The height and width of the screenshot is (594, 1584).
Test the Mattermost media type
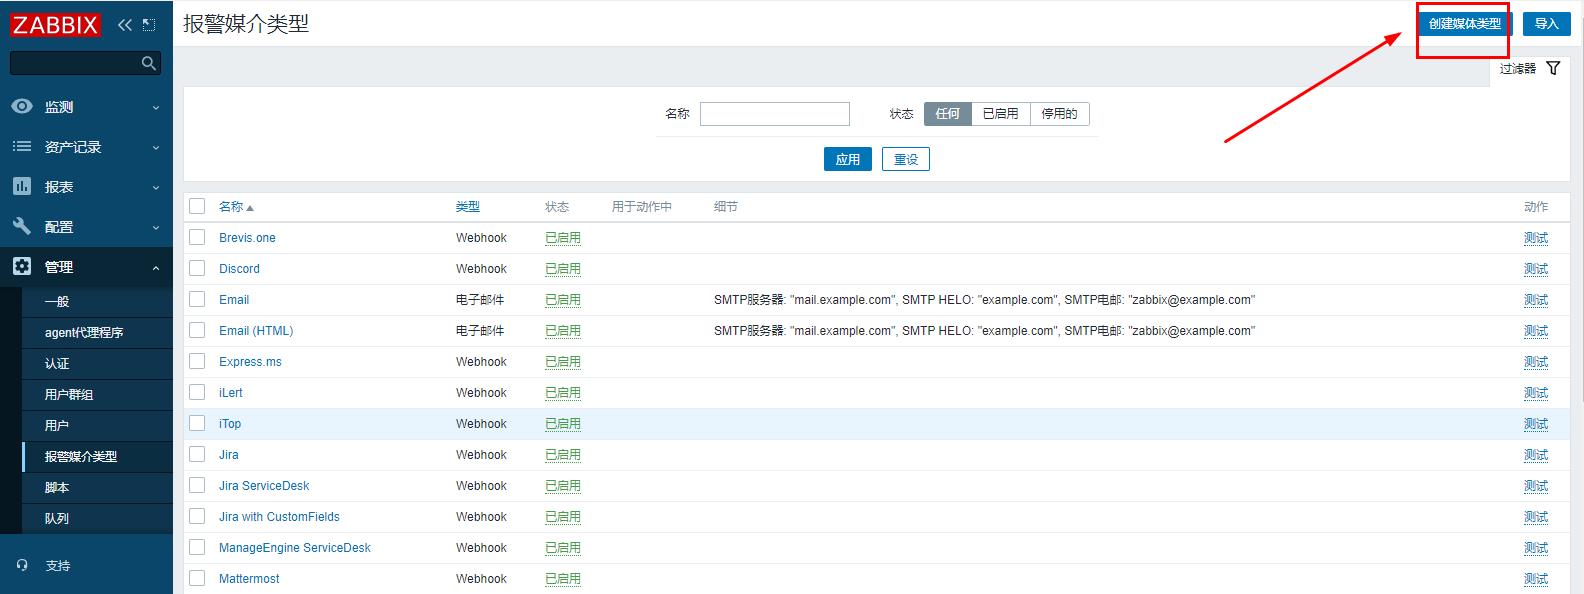[x=1536, y=579]
